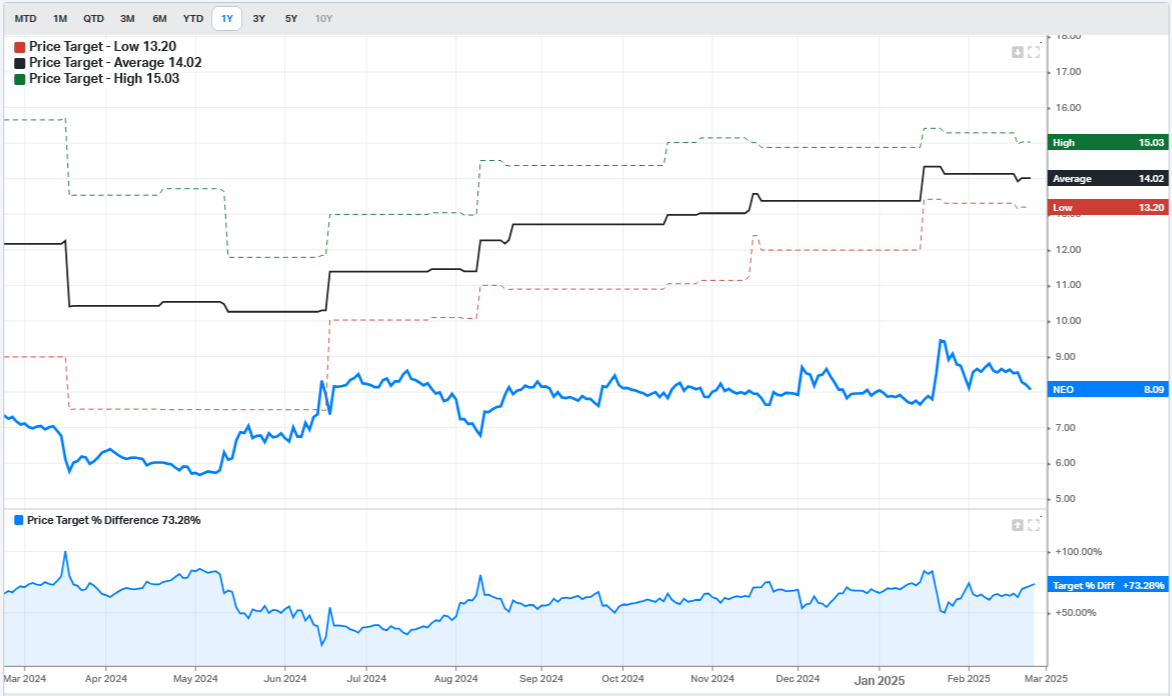Expand the price target chart to fullscreen

coord(1033,52)
